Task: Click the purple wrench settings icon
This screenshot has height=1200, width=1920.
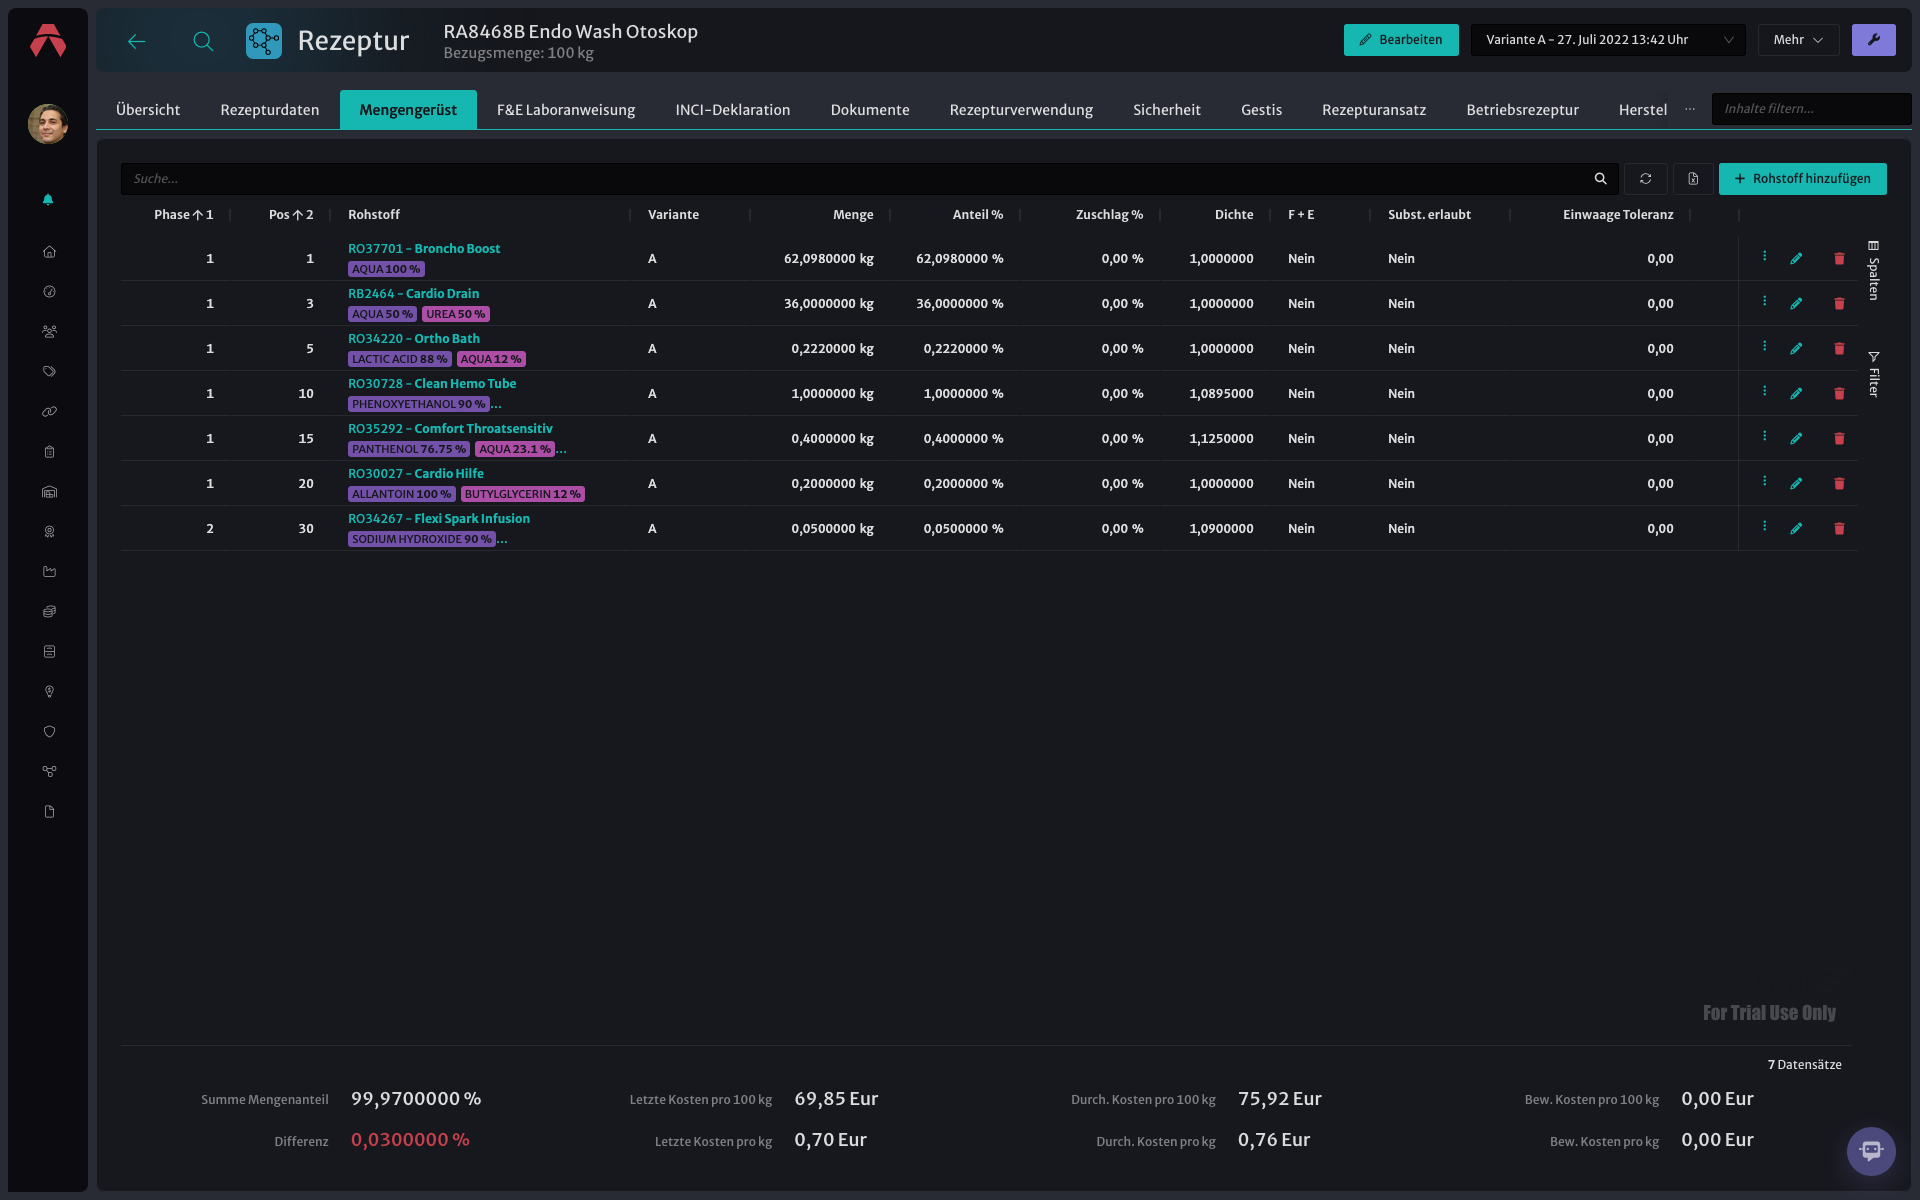Action: tap(1873, 40)
